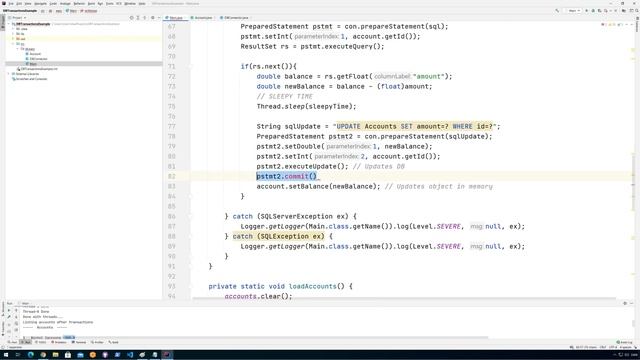Open Project Structure from the top toolbar

624,11
